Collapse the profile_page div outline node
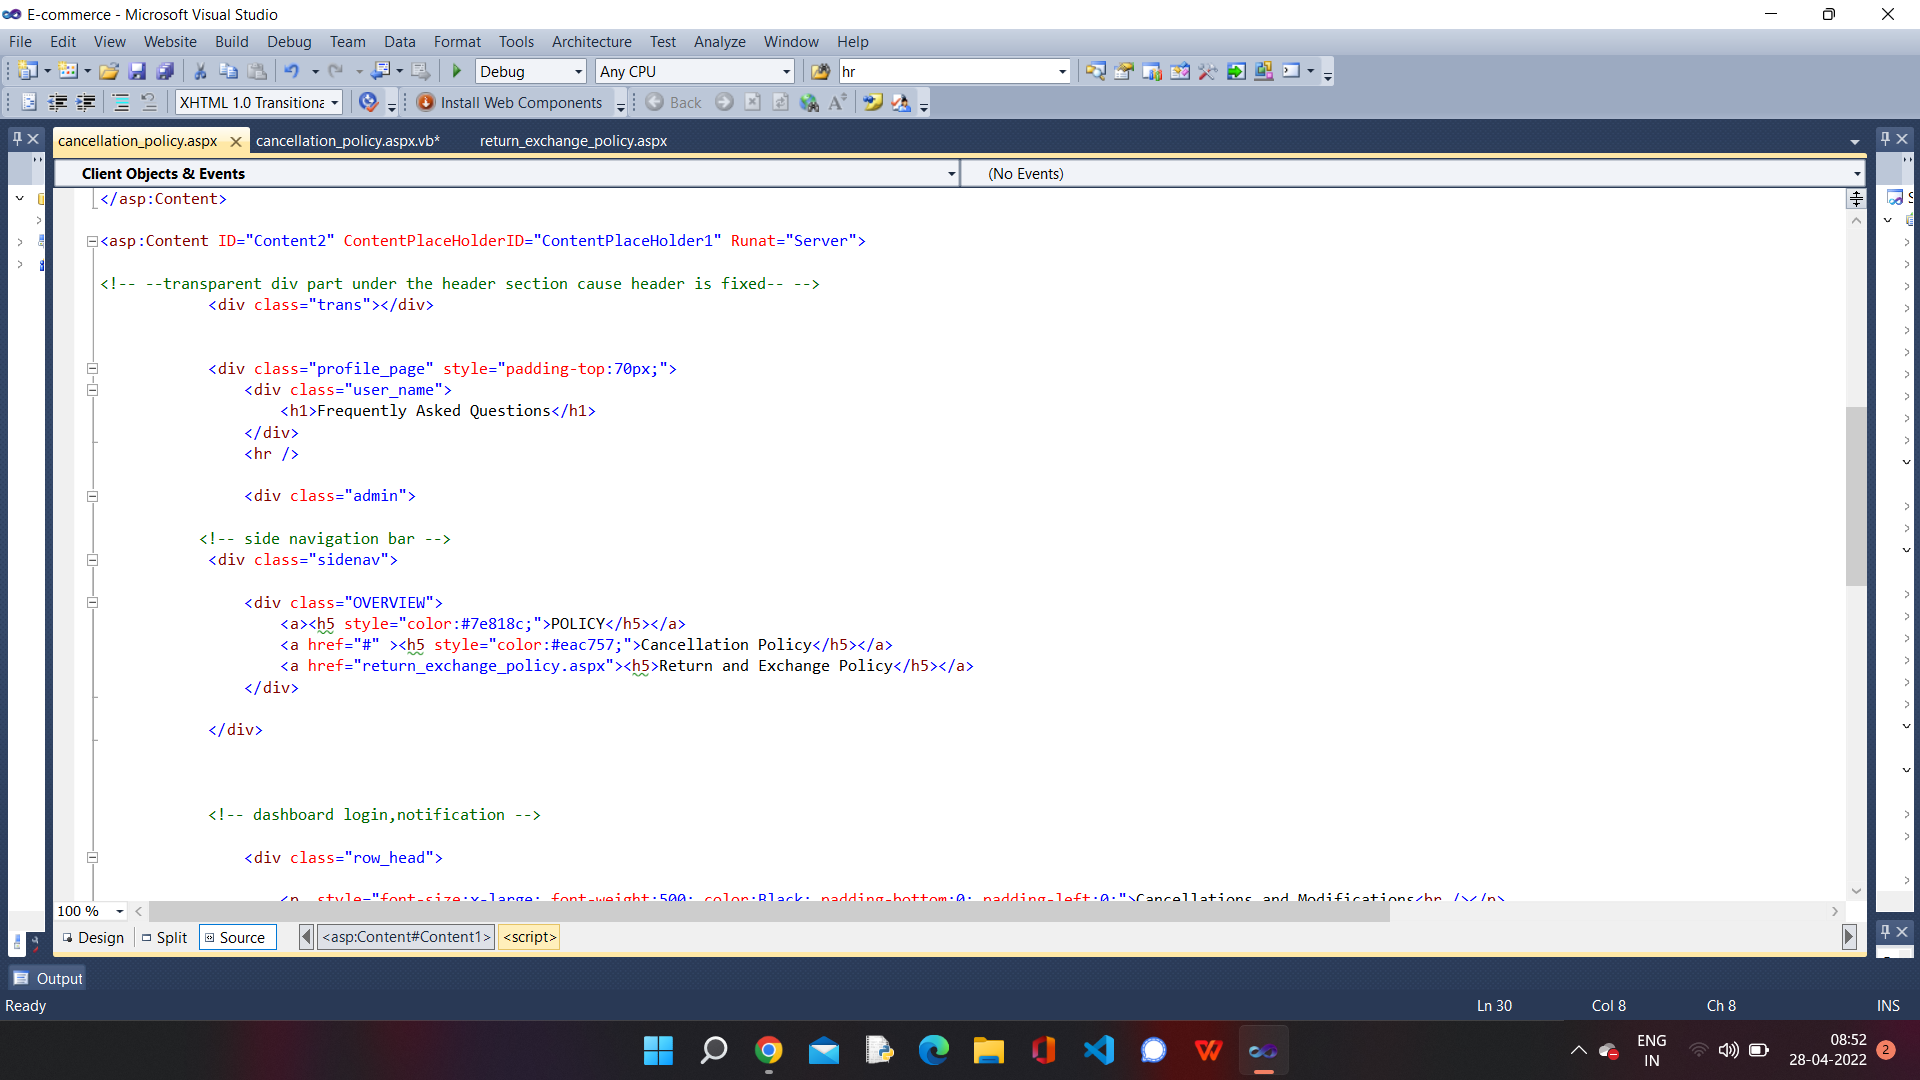 click(92, 368)
